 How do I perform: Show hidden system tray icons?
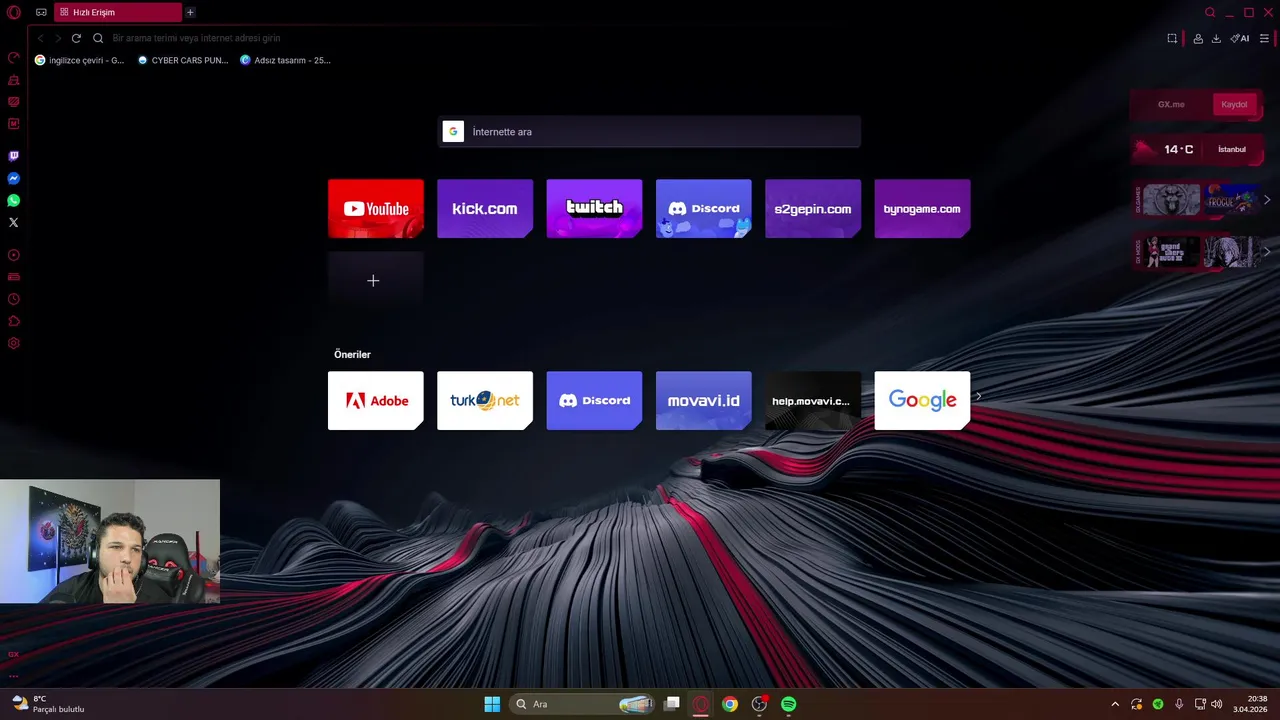pos(1115,704)
